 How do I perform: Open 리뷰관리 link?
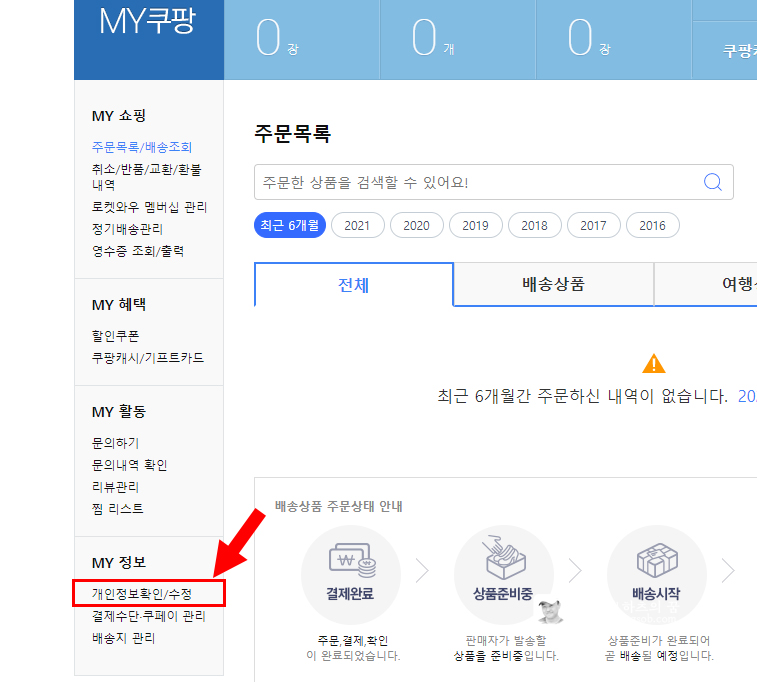115,487
